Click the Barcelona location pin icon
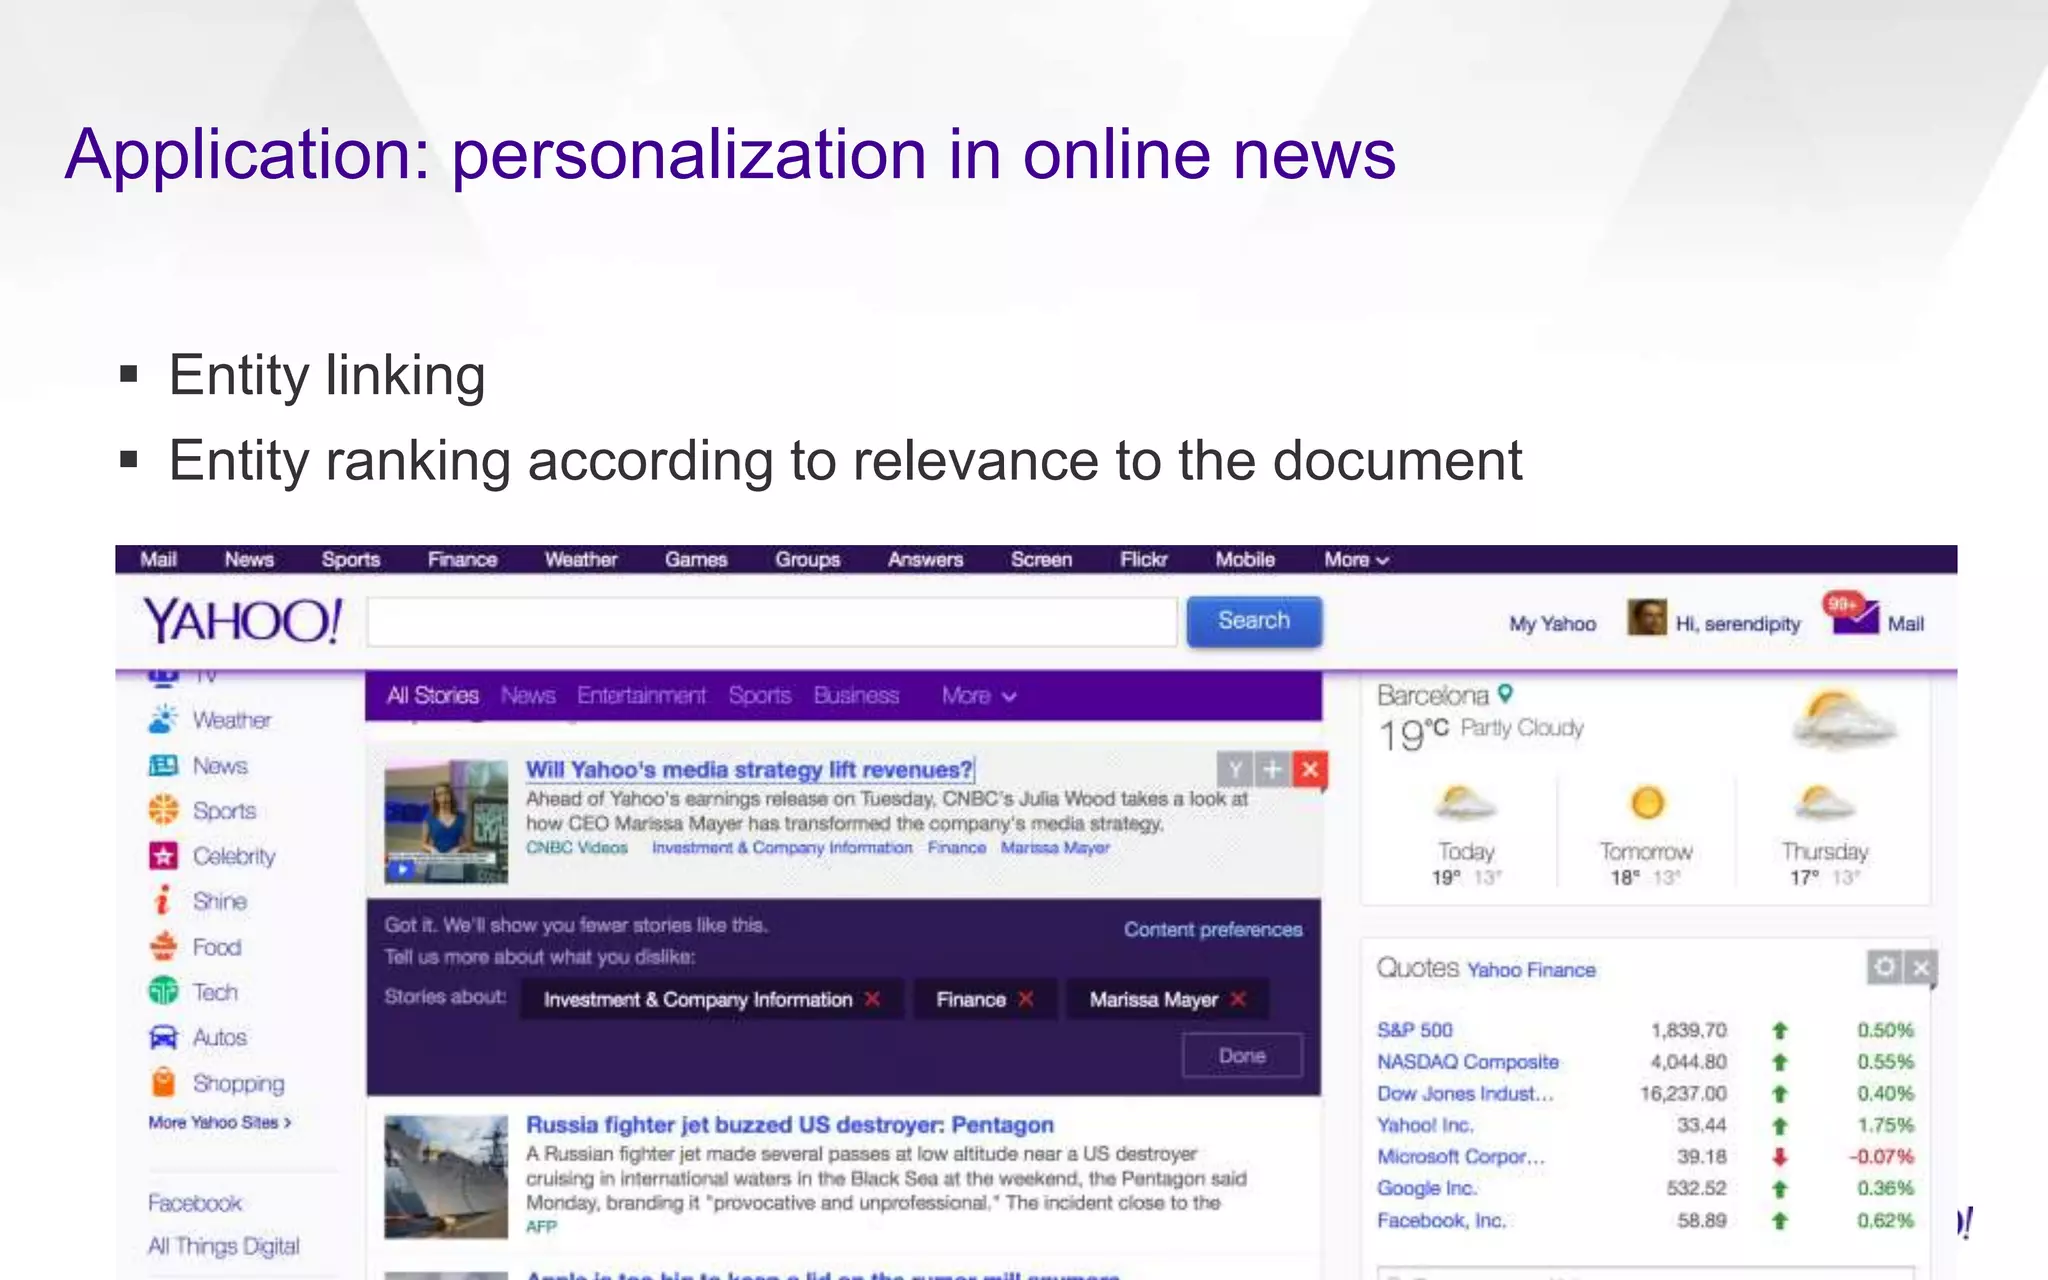The image size is (2048, 1280). [x=1505, y=692]
